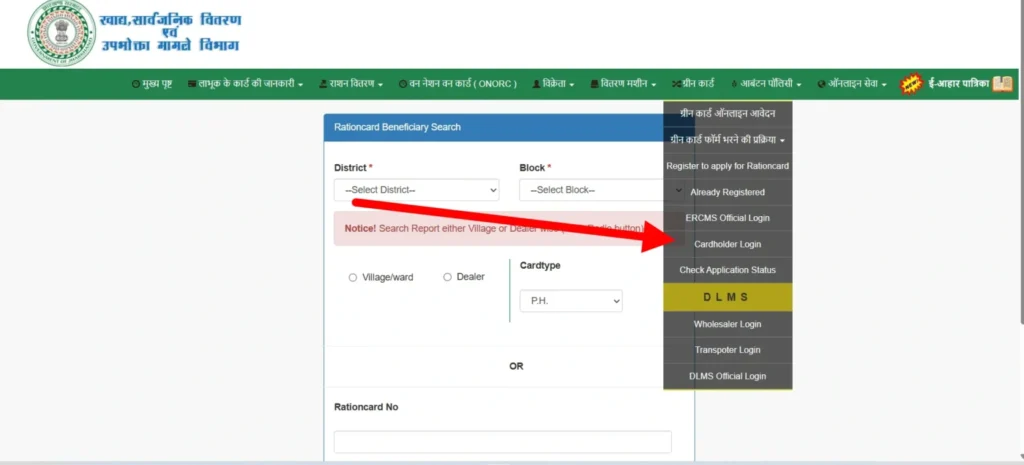Click the NEW starburst badge icon
This screenshot has height=465, width=1024.
(x=911, y=84)
